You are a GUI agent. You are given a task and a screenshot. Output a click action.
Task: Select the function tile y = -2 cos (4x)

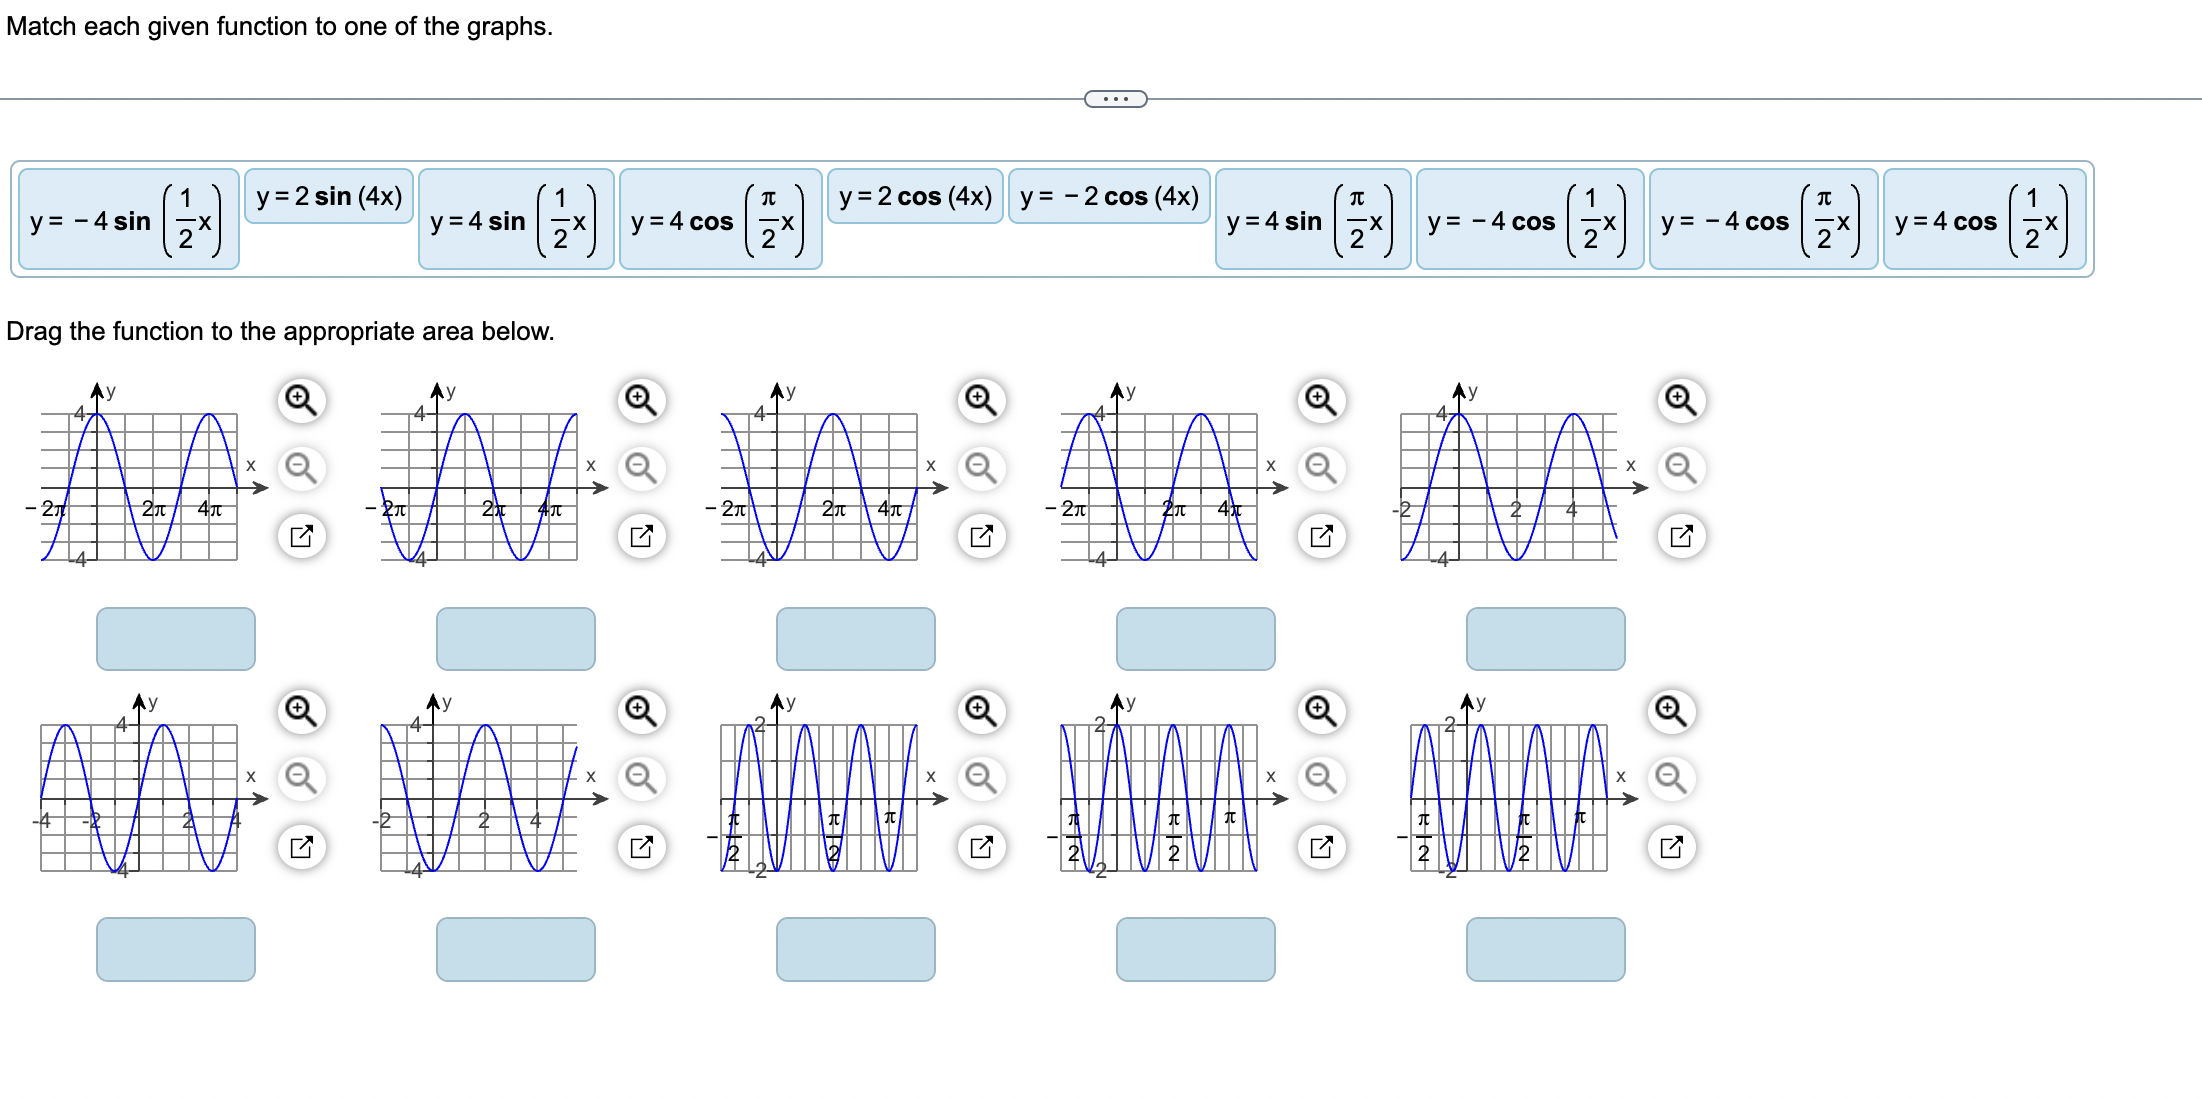(1110, 196)
